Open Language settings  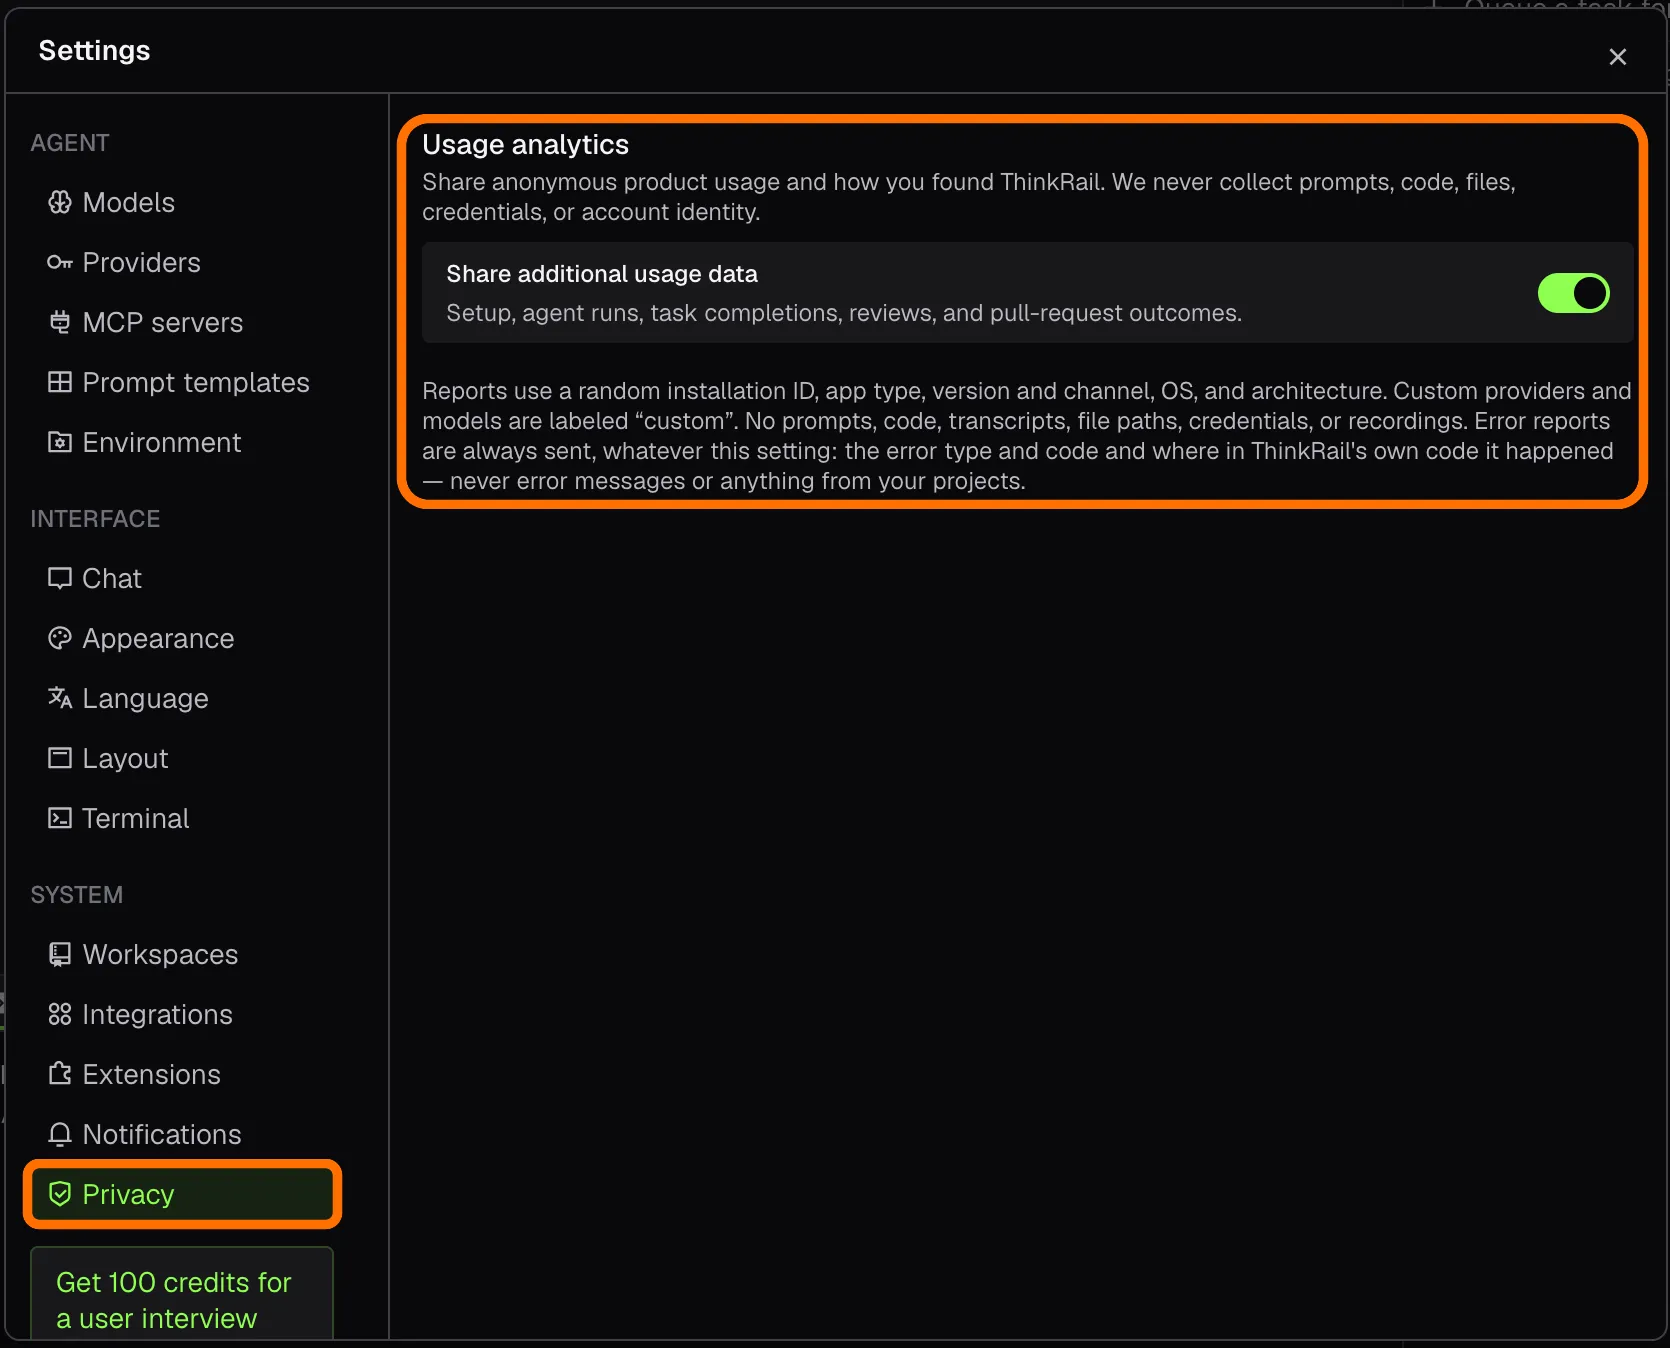coord(181,698)
